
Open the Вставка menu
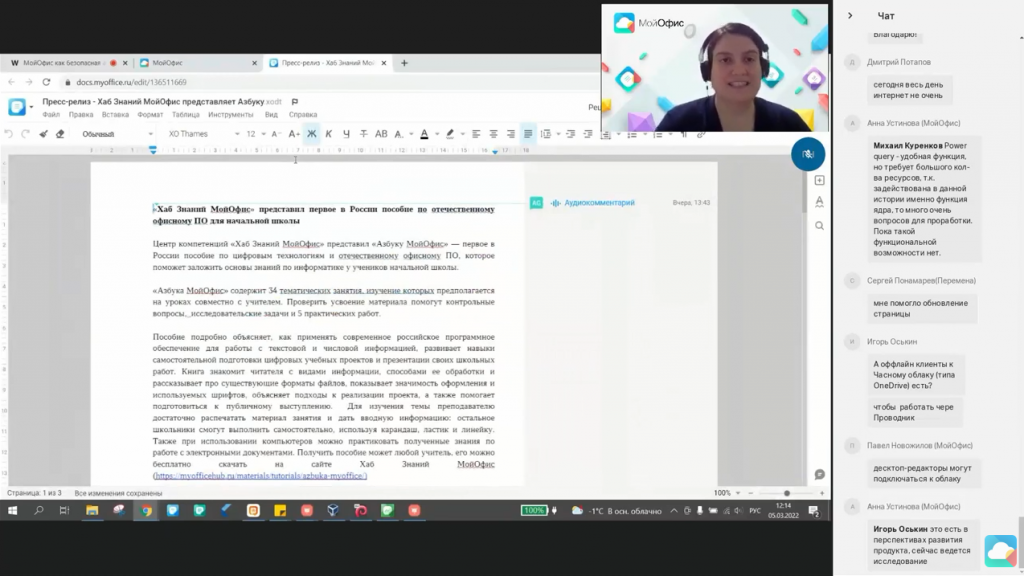pyautogui.click(x=116, y=114)
